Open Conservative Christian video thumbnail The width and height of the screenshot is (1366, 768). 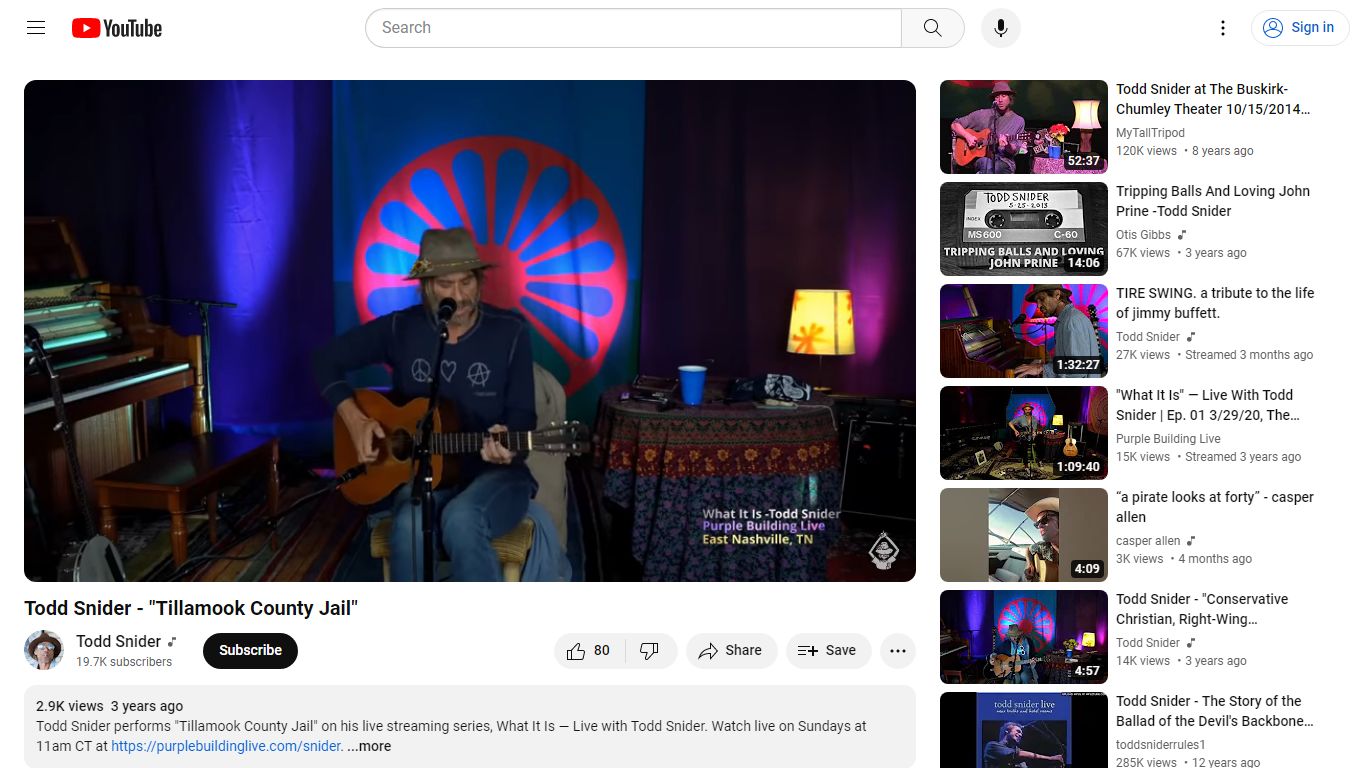1024,637
